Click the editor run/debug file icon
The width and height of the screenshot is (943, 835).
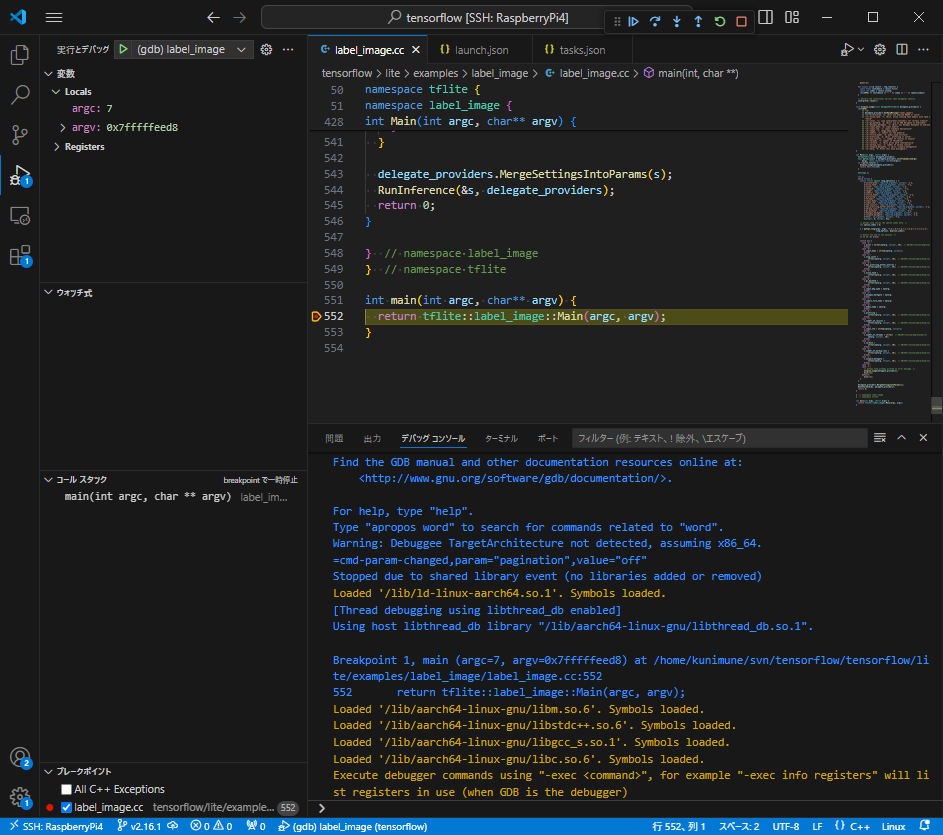click(847, 49)
